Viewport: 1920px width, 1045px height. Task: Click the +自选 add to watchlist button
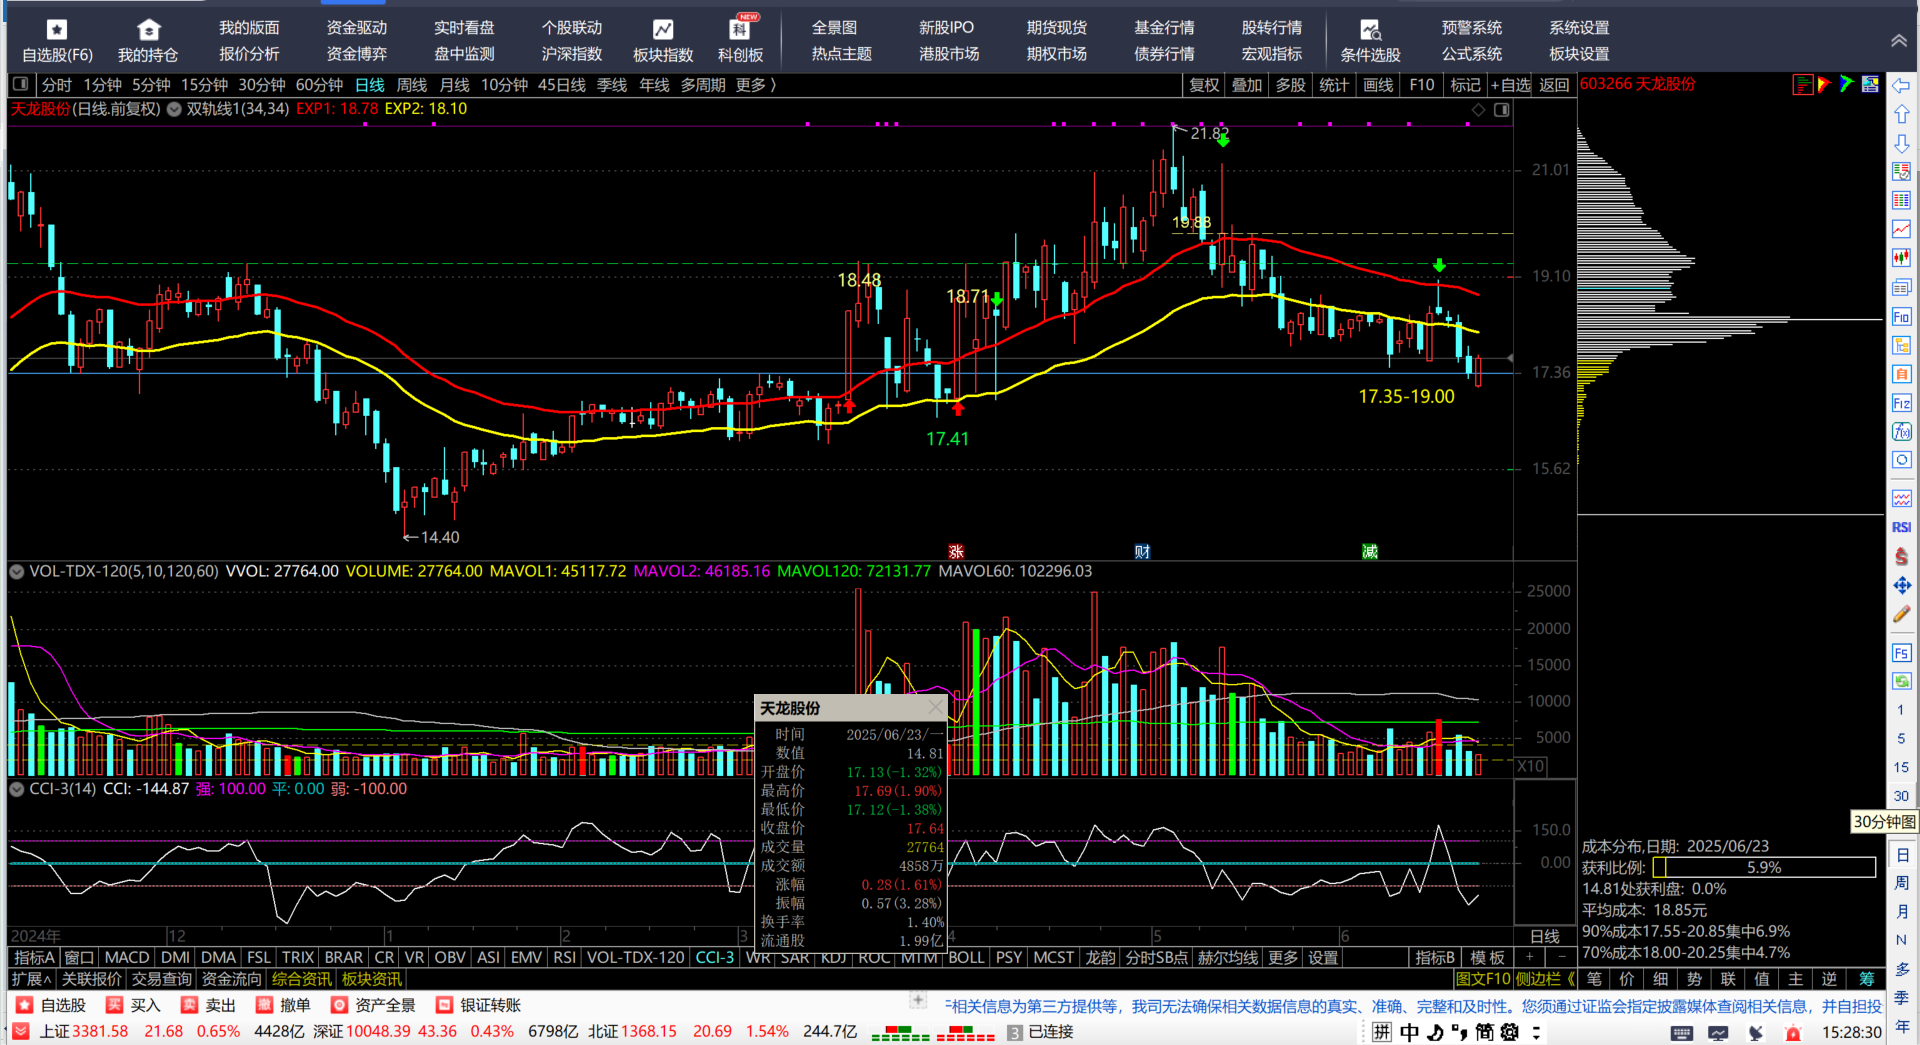[1510, 85]
